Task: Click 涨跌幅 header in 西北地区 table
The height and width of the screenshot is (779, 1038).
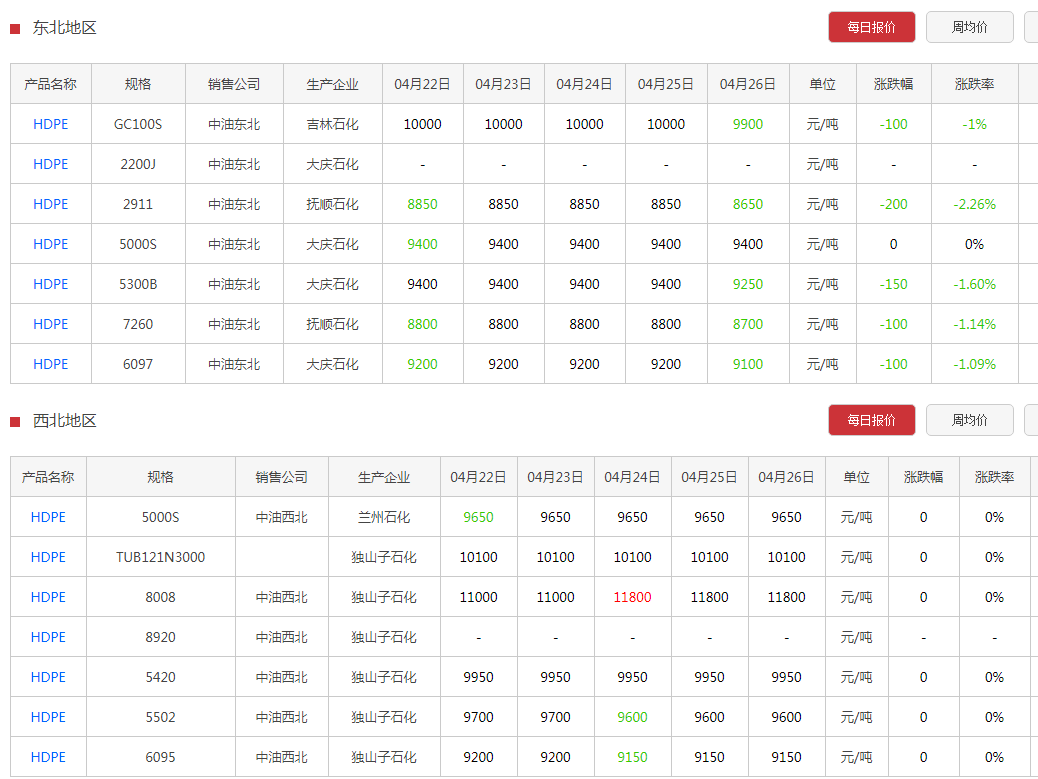Action: [923, 477]
